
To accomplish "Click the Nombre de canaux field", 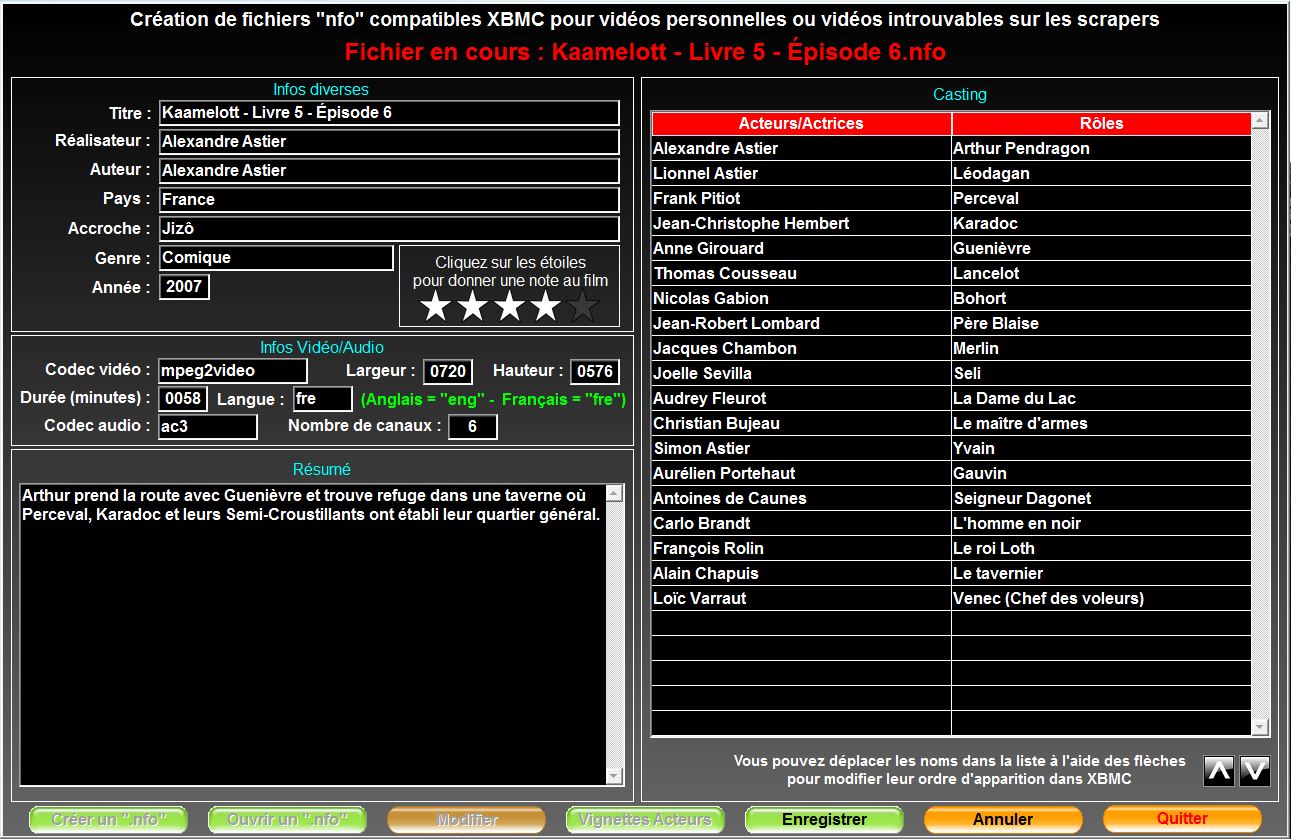I will tap(472, 427).
